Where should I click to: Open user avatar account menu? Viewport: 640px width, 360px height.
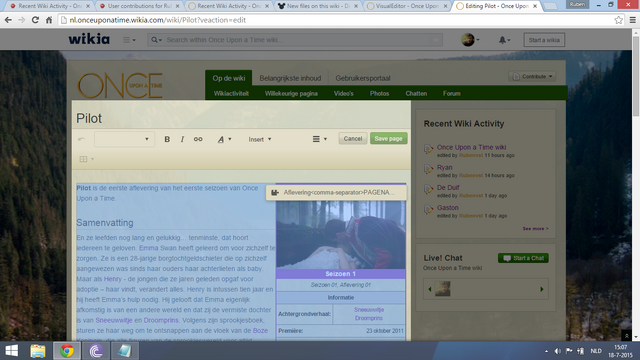point(470,40)
